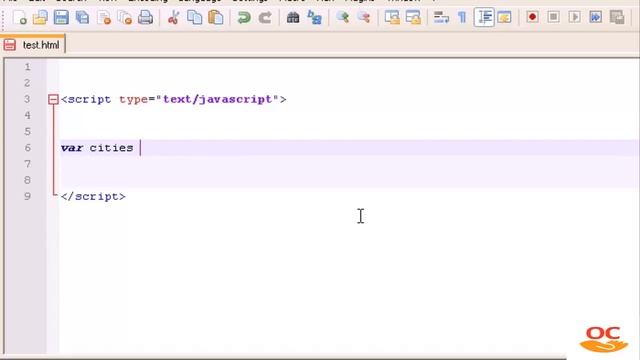Click line number 6 in the margin
Image resolution: width=640 pixels, height=360 pixels.
coord(27,148)
